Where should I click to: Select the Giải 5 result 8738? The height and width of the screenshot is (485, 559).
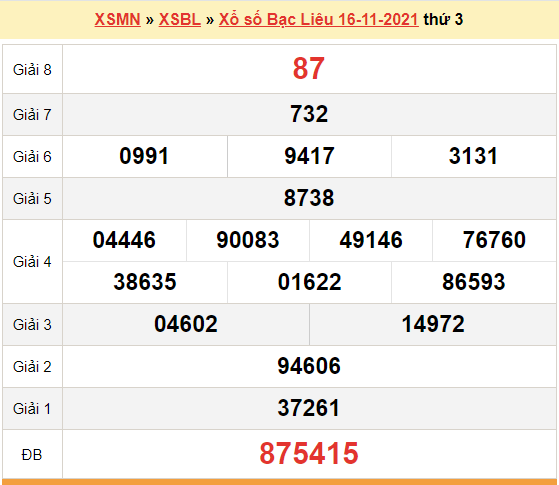(x=309, y=198)
